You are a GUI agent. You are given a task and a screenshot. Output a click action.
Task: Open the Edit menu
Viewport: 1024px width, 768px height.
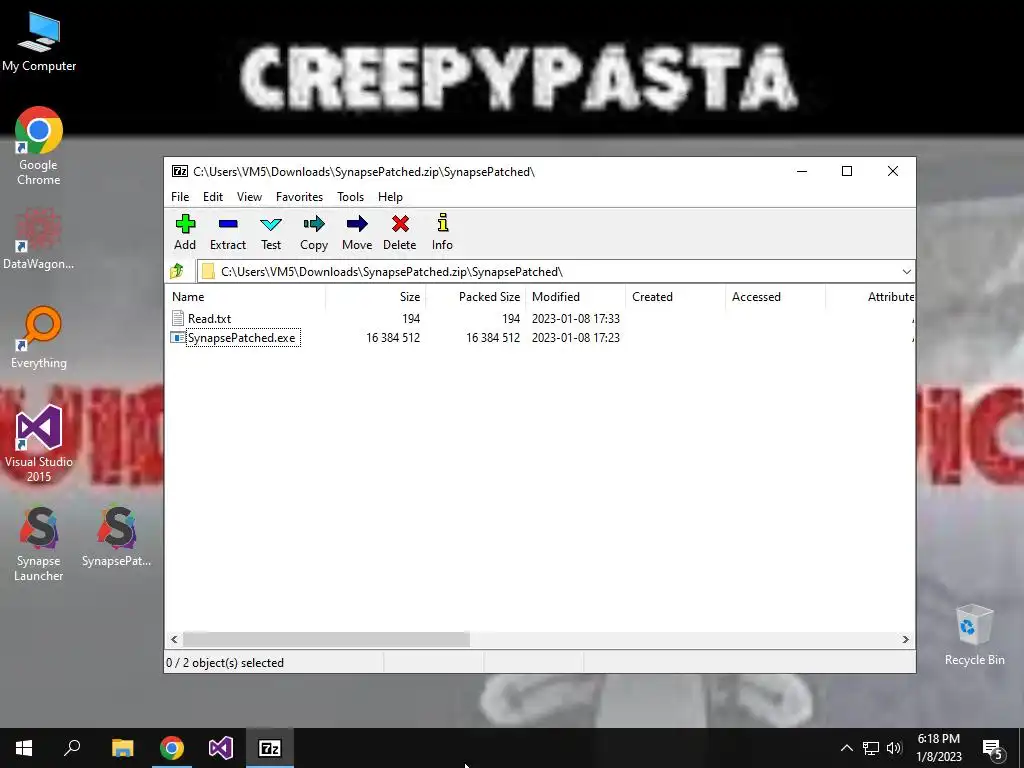pos(213,197)
